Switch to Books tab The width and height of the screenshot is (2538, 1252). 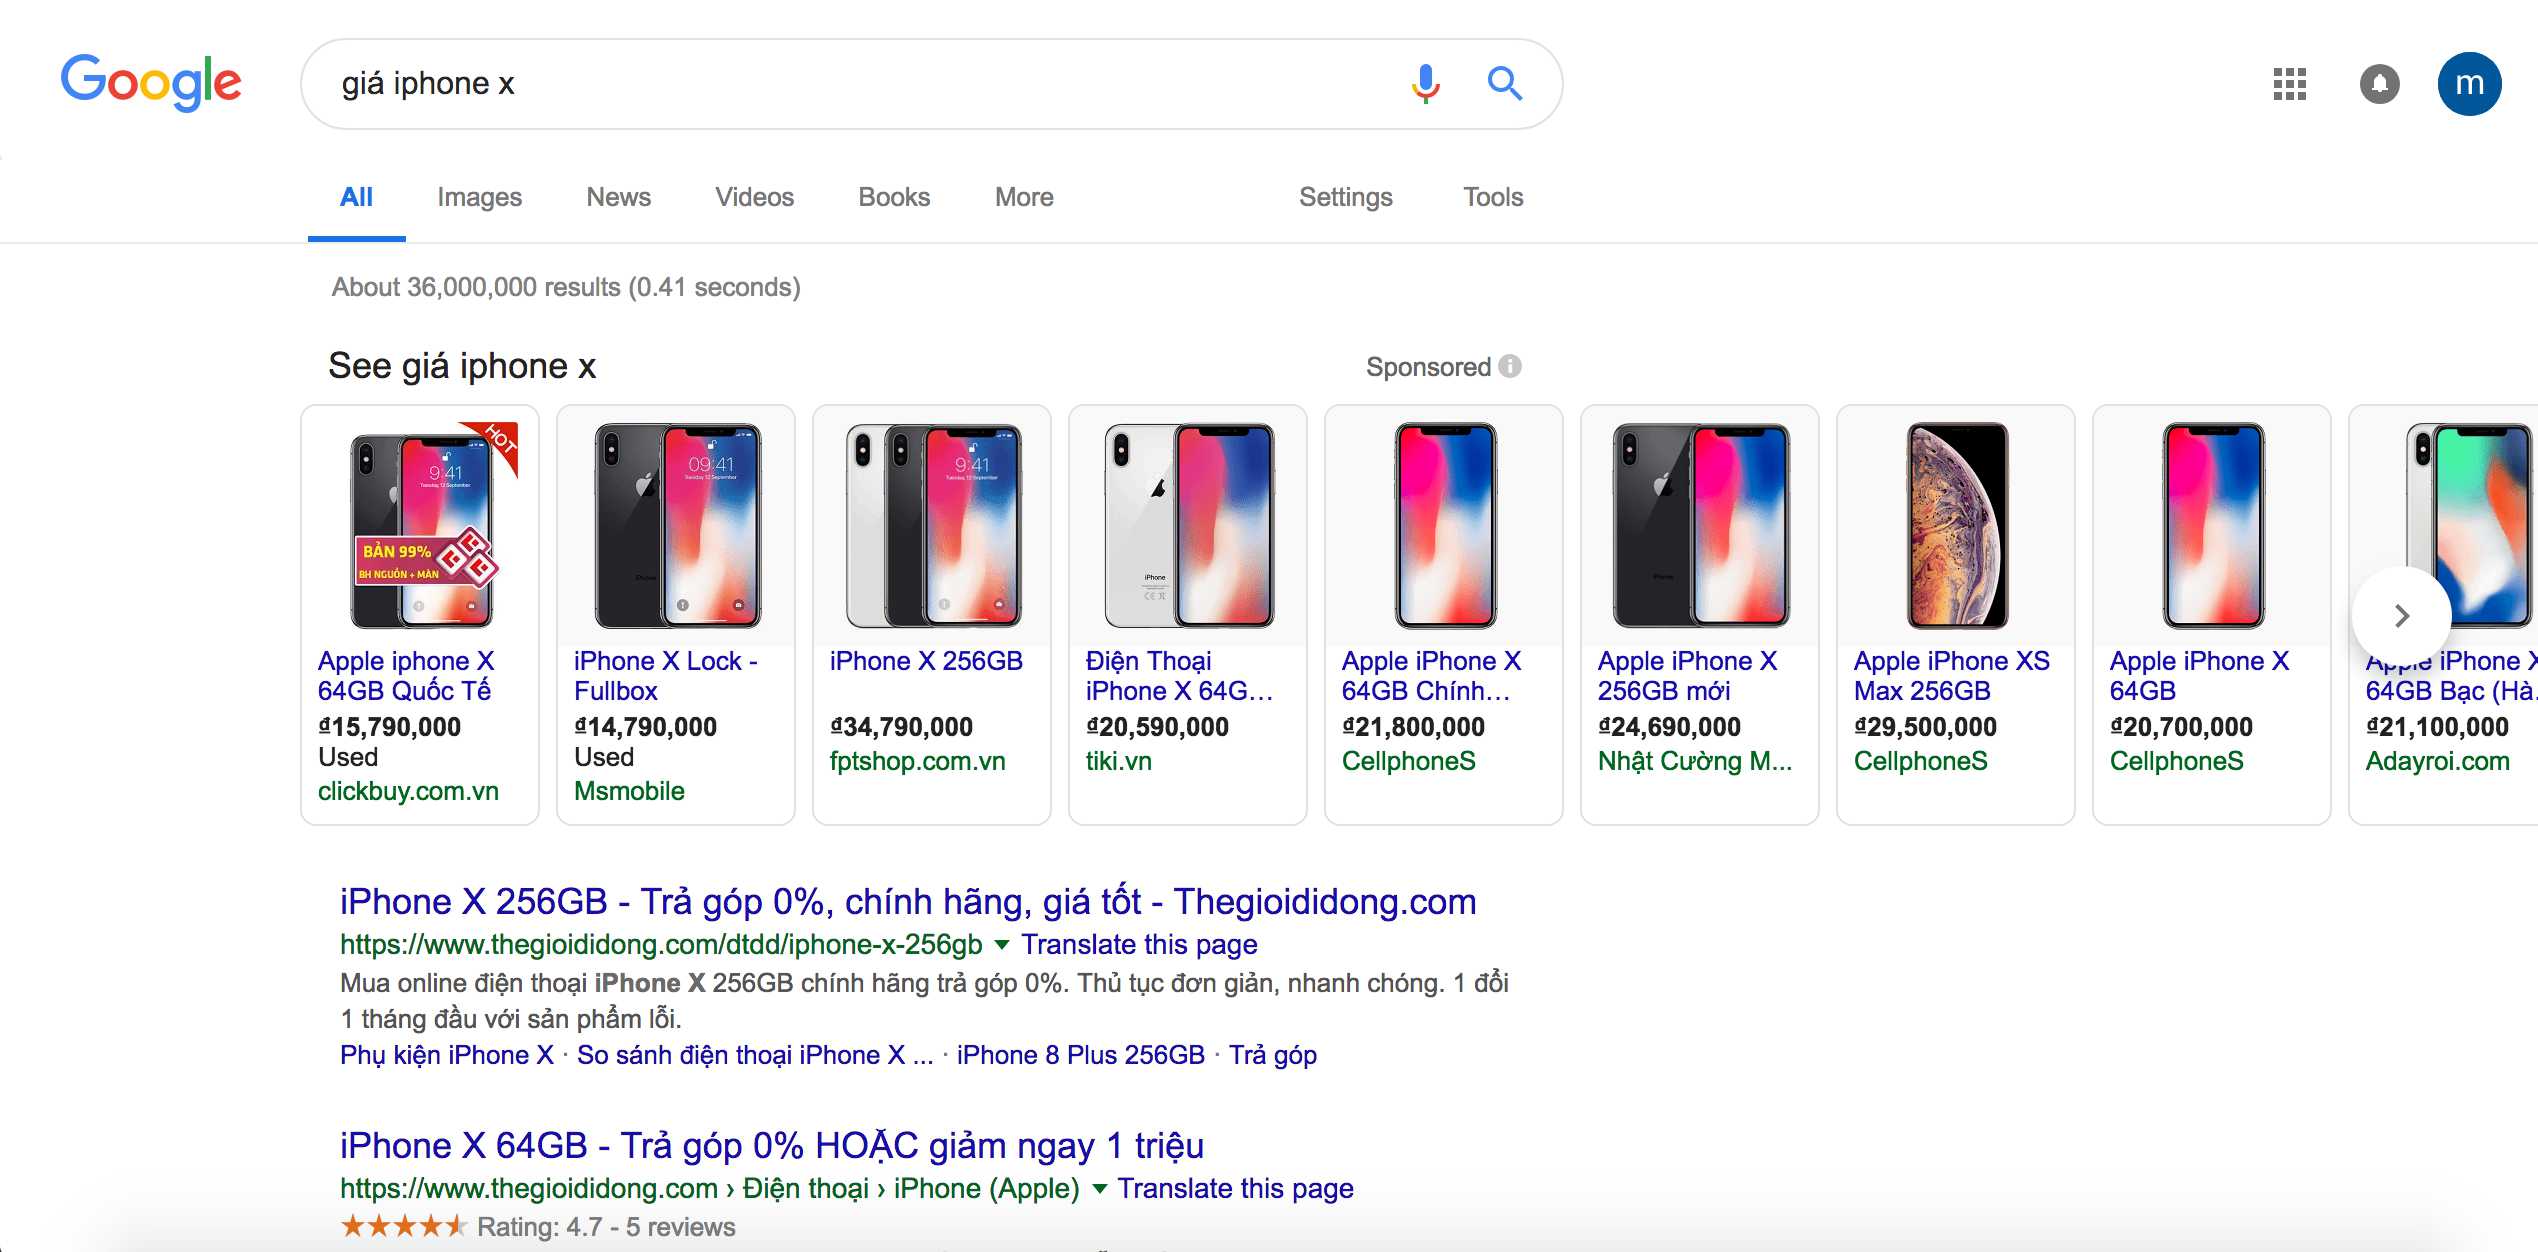tap(894, 197)
